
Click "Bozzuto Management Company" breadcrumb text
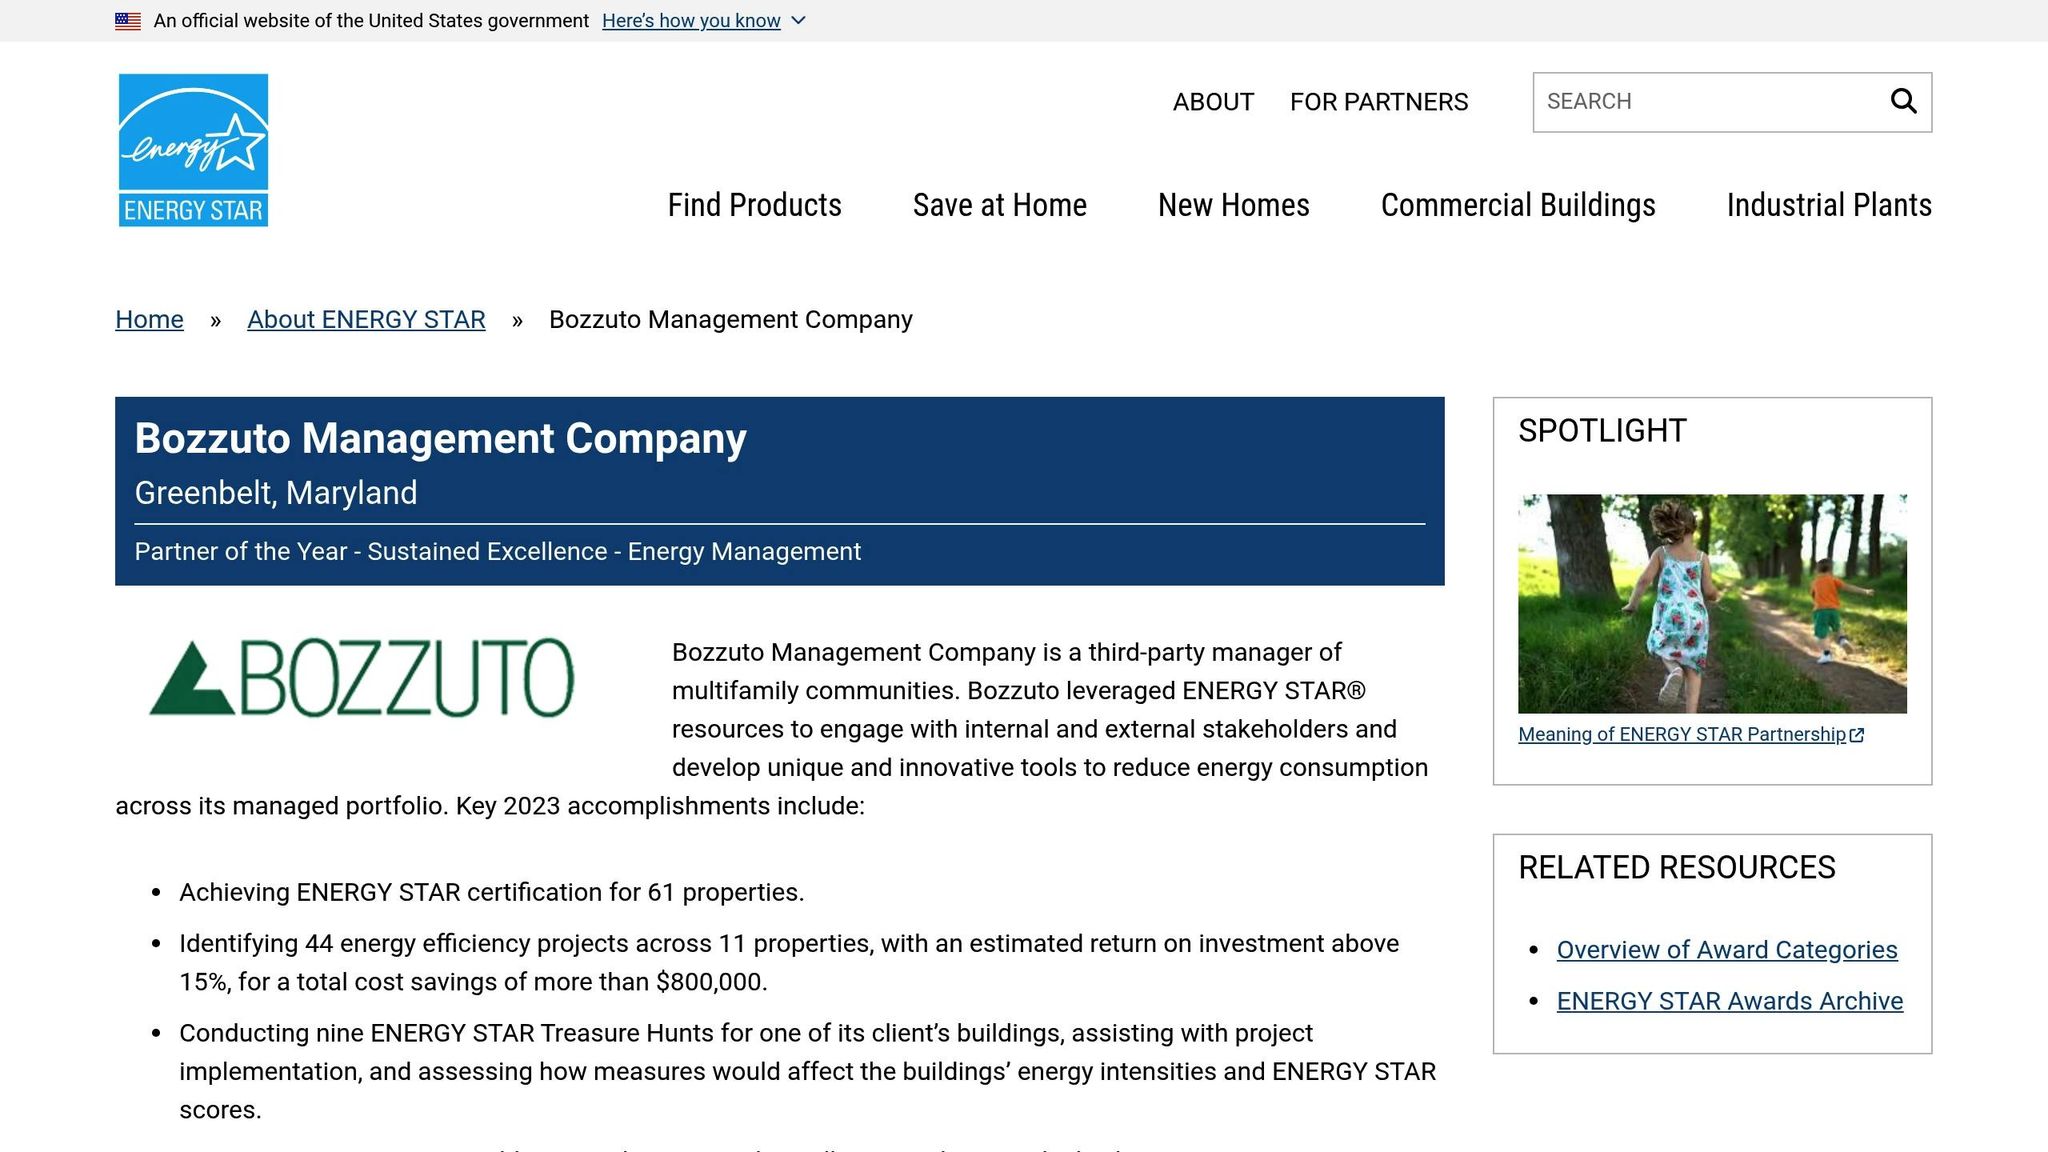coord(731,320)
